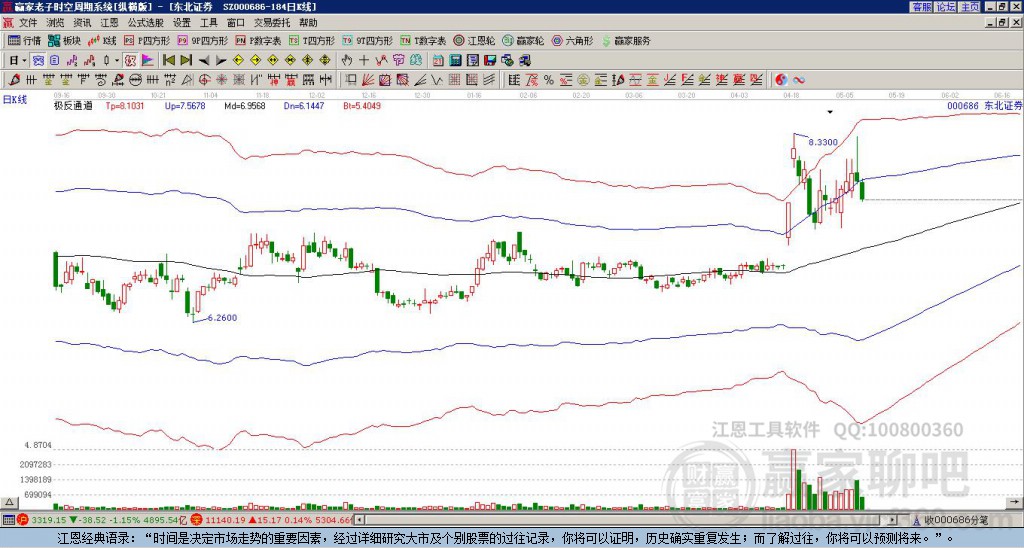Open 赢家服务 service
Image resolution: width=1024 pixels, height=548 pixels.
tap(626, 40)
